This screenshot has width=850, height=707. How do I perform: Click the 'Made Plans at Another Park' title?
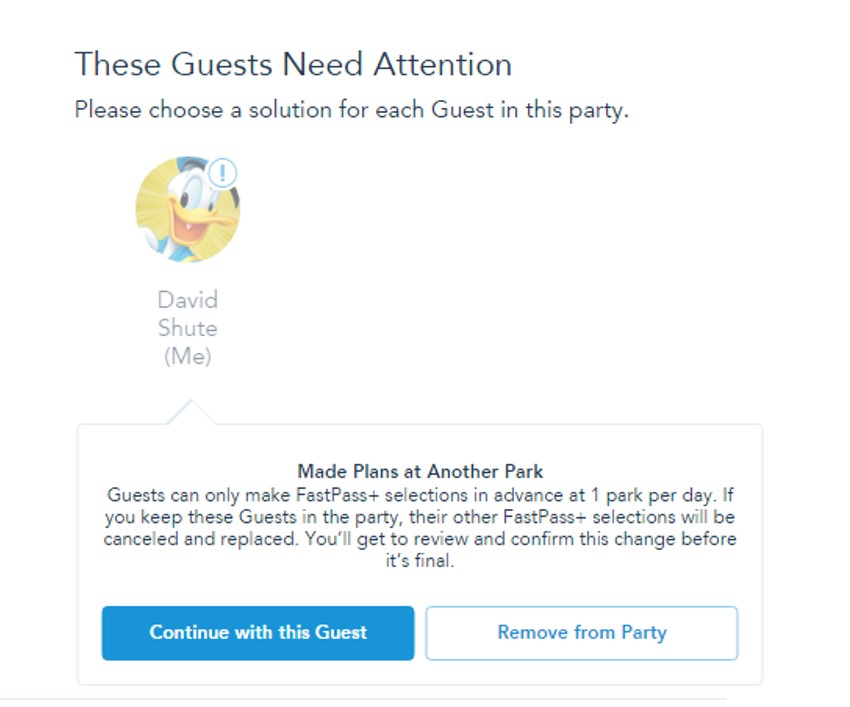coord(420,471)
